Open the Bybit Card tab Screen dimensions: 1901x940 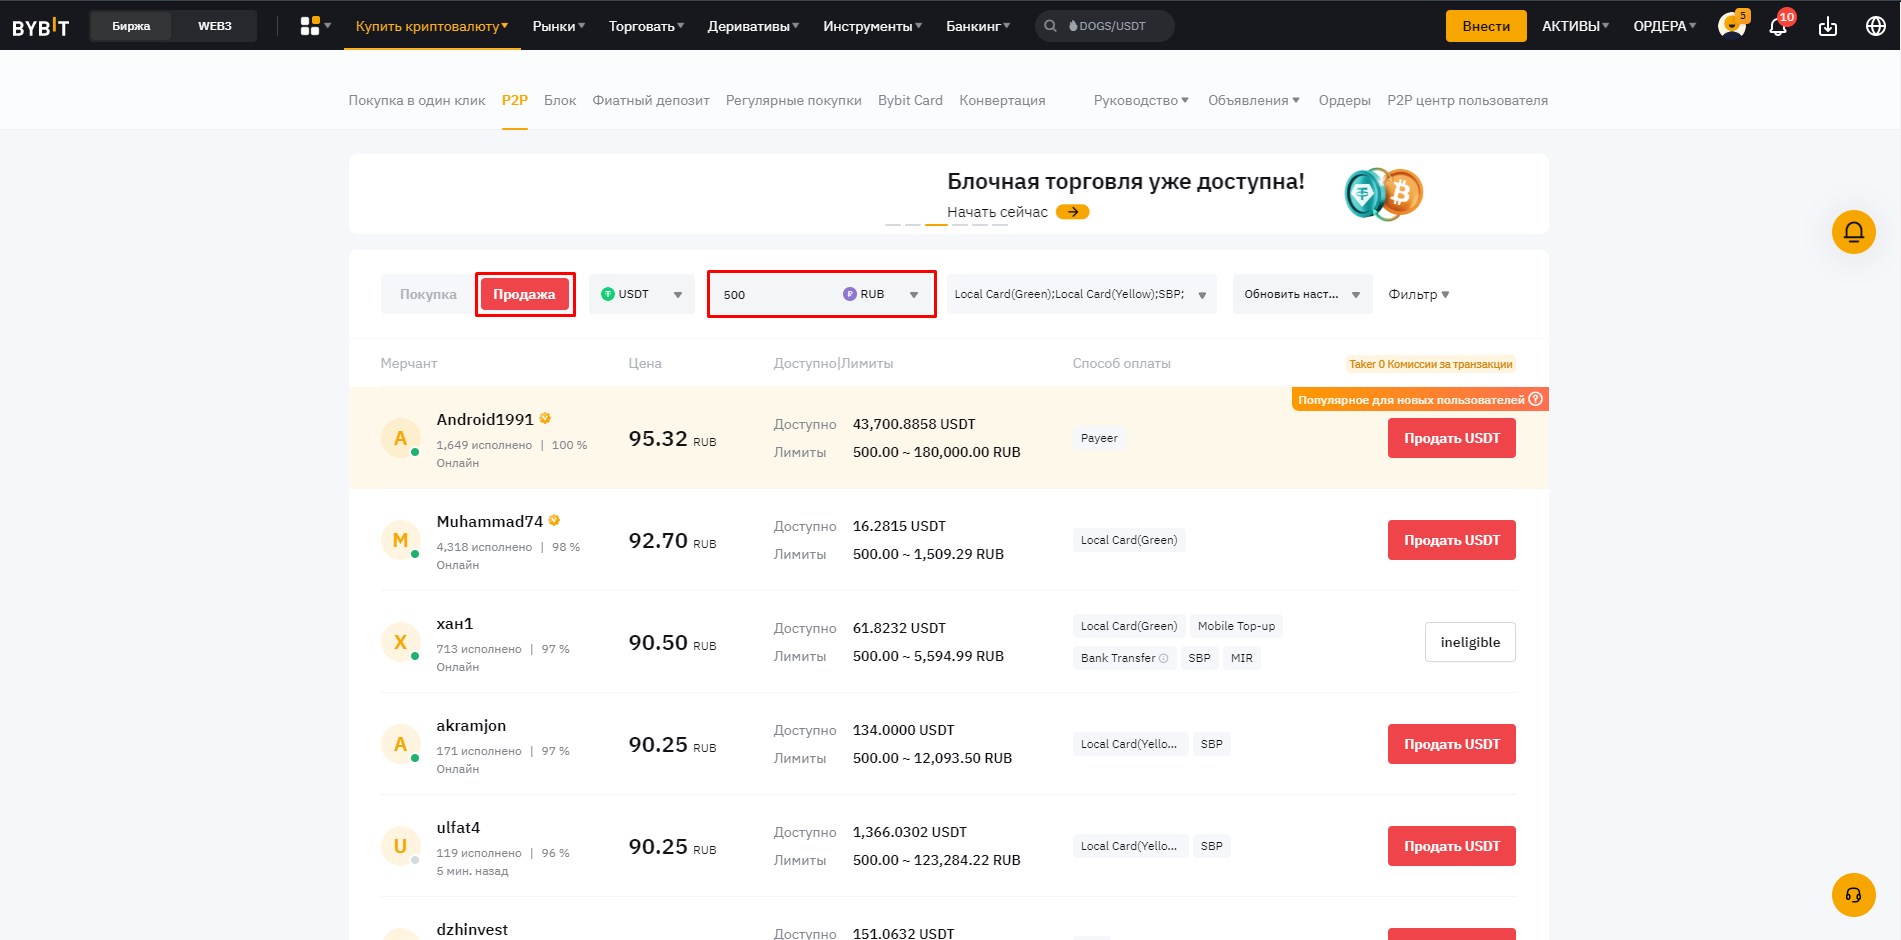pos(910,100)
